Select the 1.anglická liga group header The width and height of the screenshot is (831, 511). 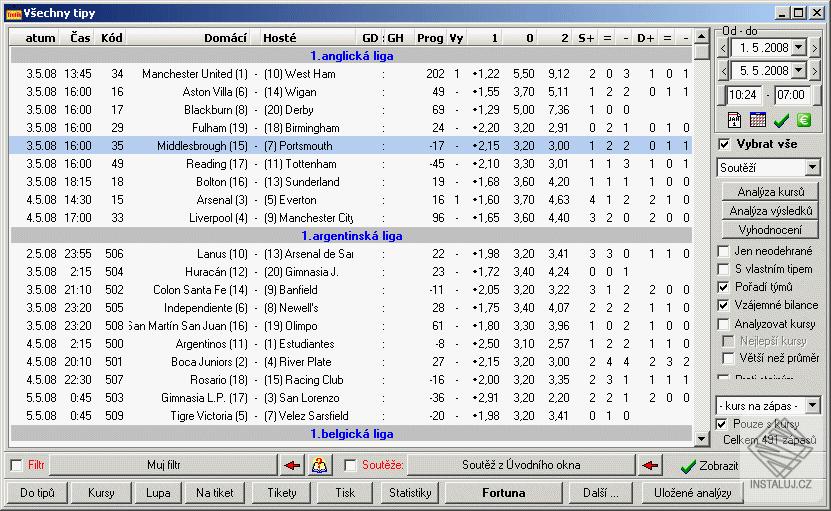(x=351, y=56)
